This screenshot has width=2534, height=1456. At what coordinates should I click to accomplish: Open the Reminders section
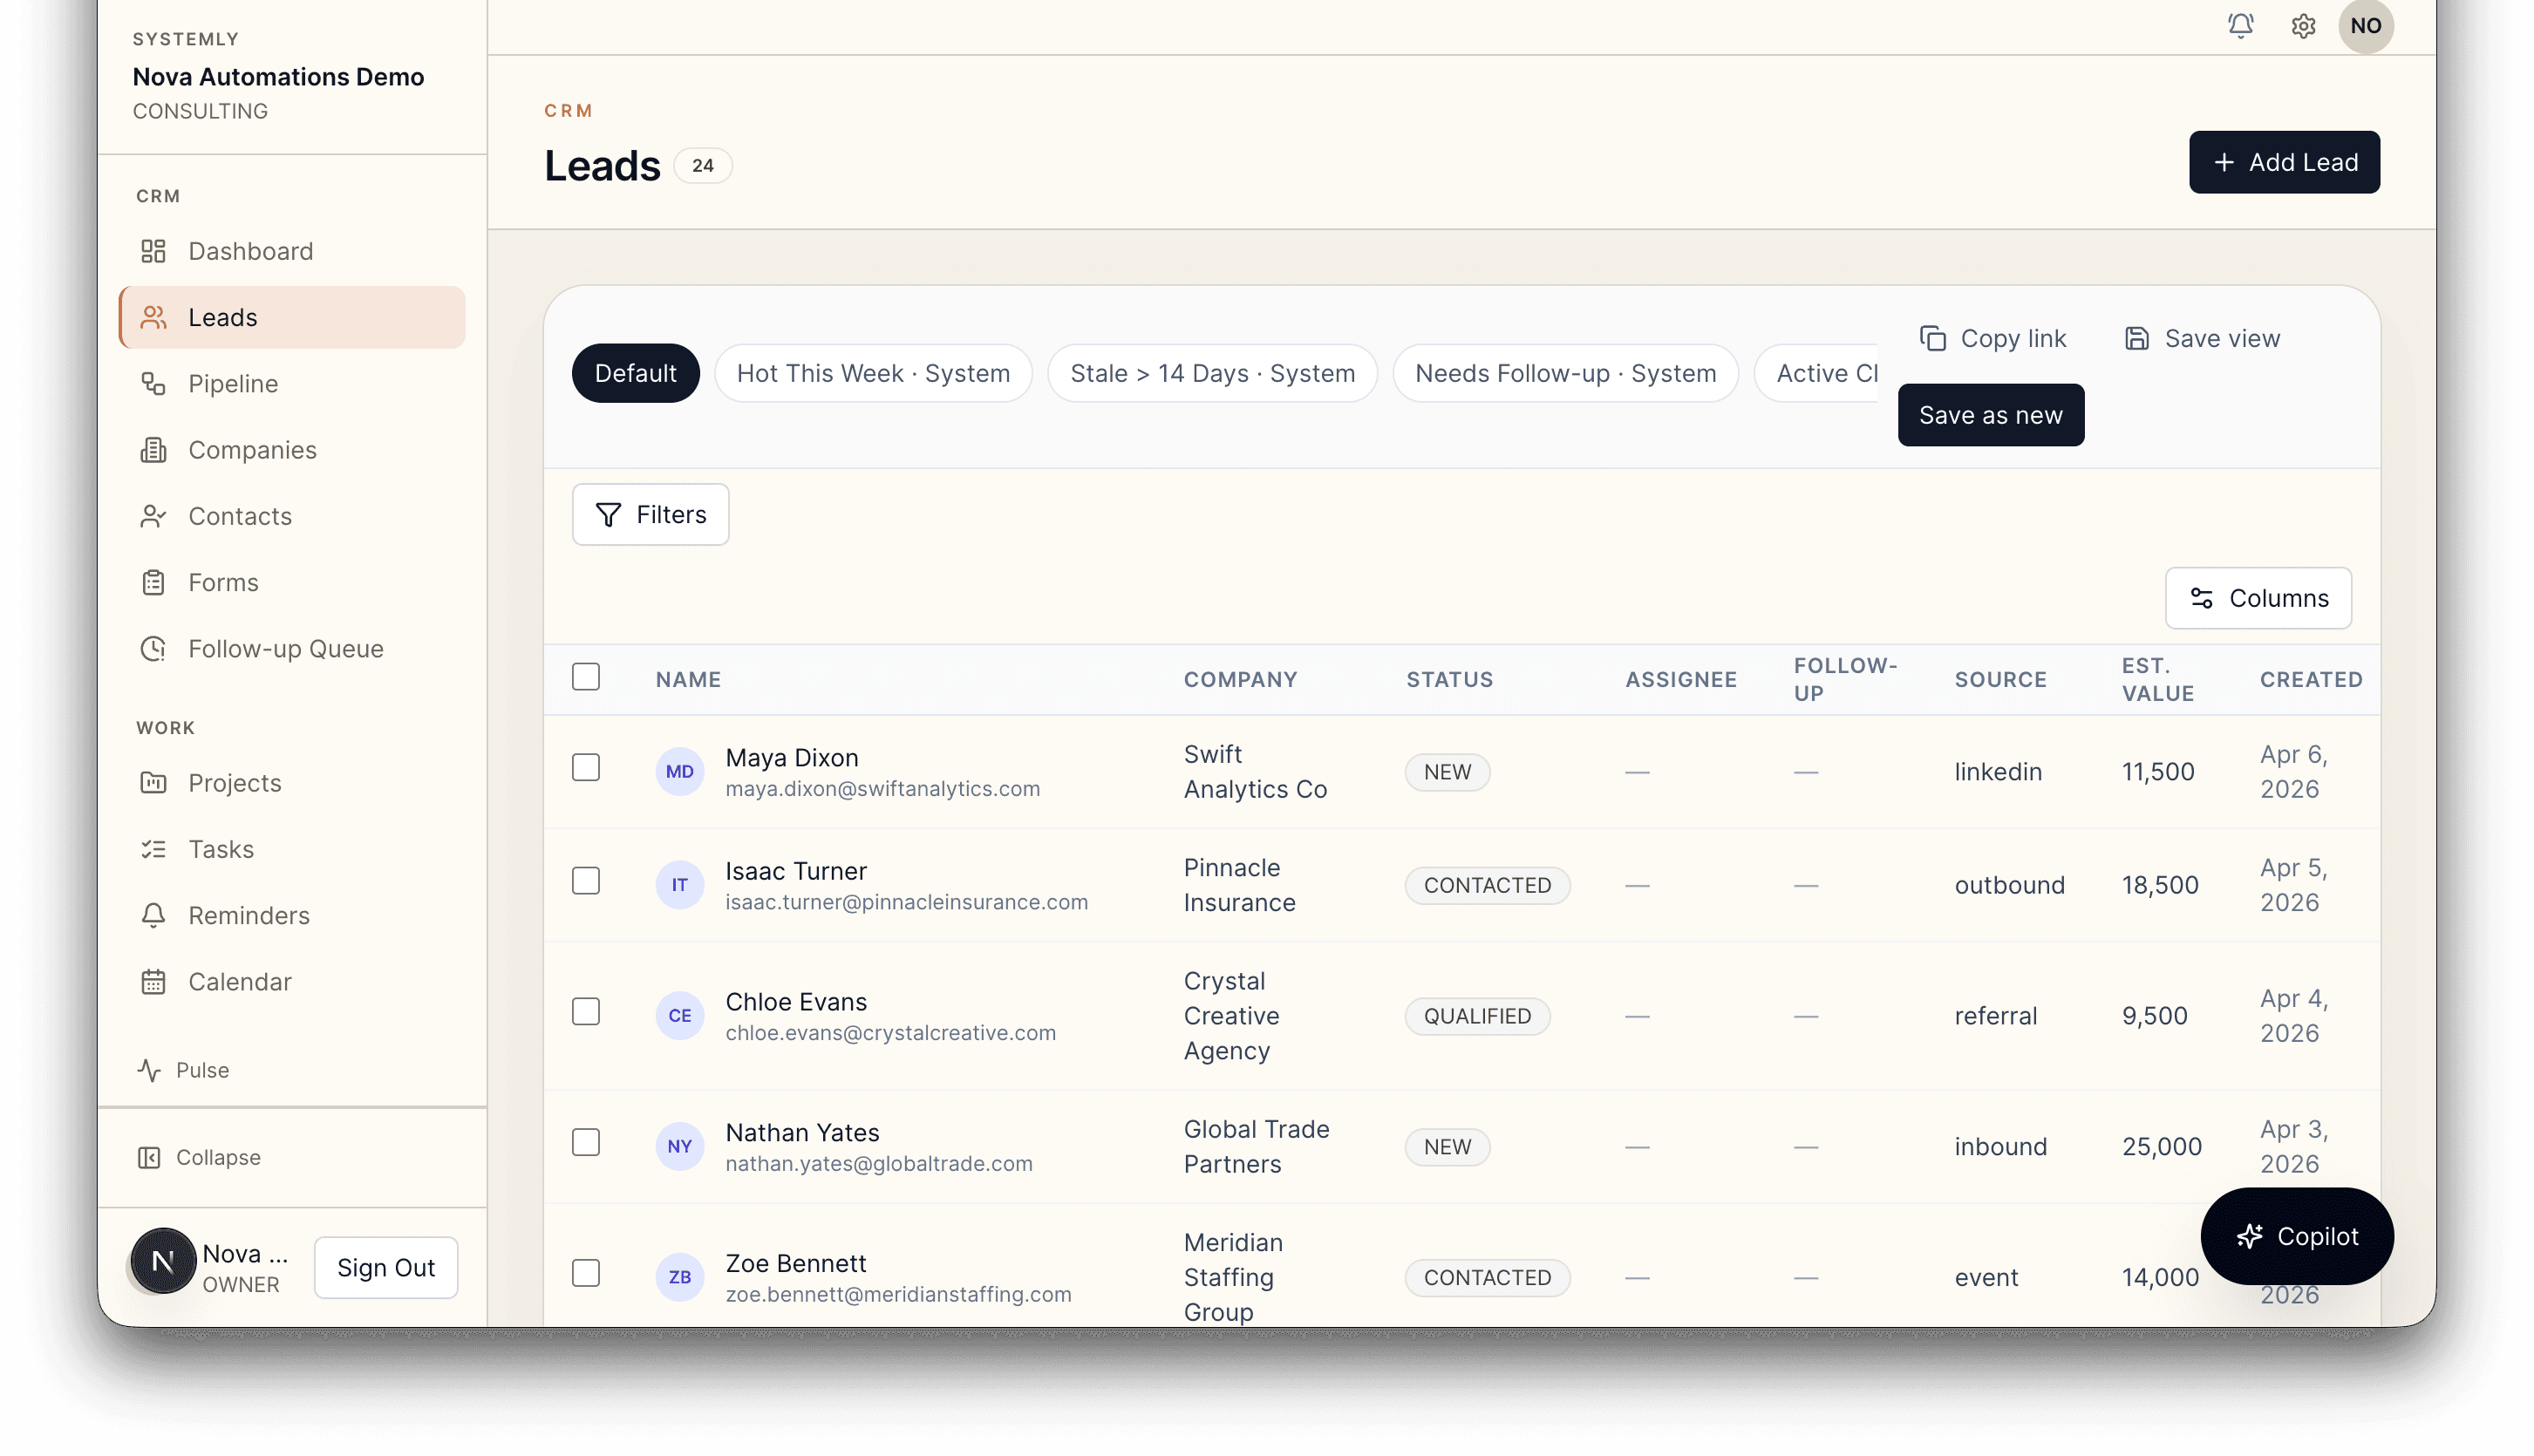coord(249,915)
